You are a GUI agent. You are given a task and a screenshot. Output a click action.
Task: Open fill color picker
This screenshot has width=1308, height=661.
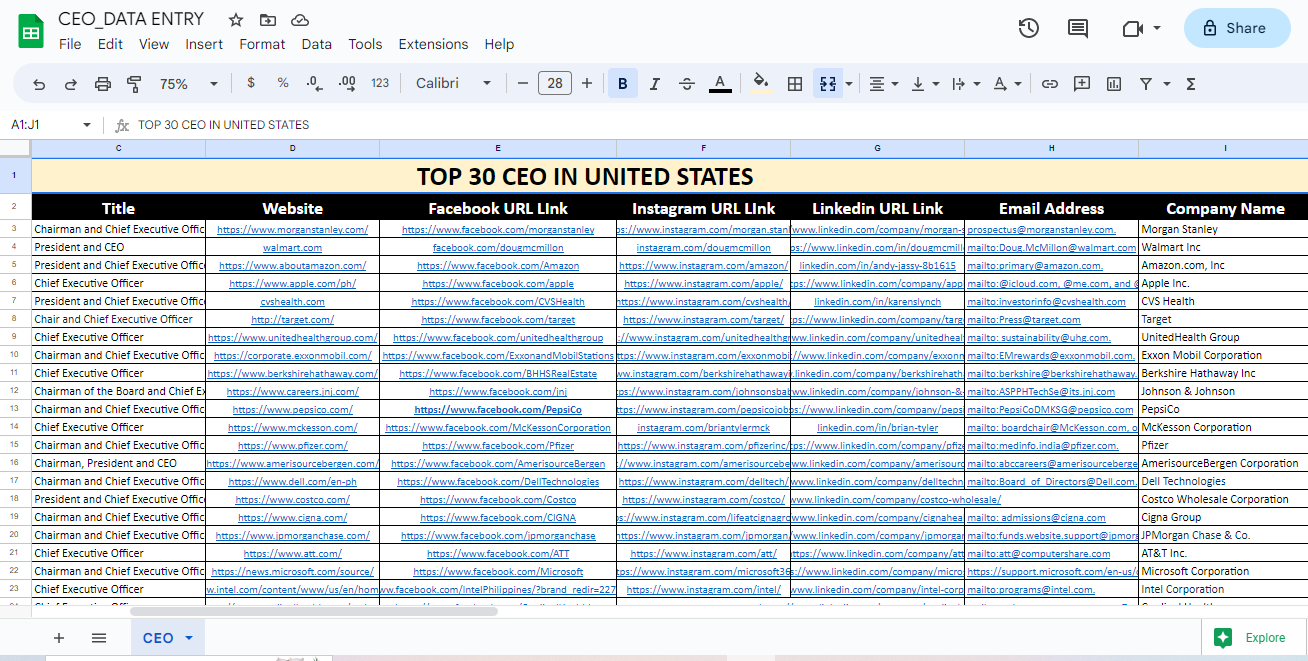point(762,84)
